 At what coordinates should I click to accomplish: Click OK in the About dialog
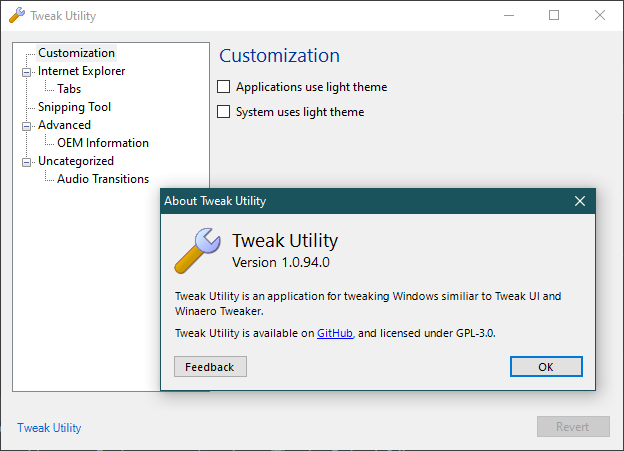click(546, 367)
